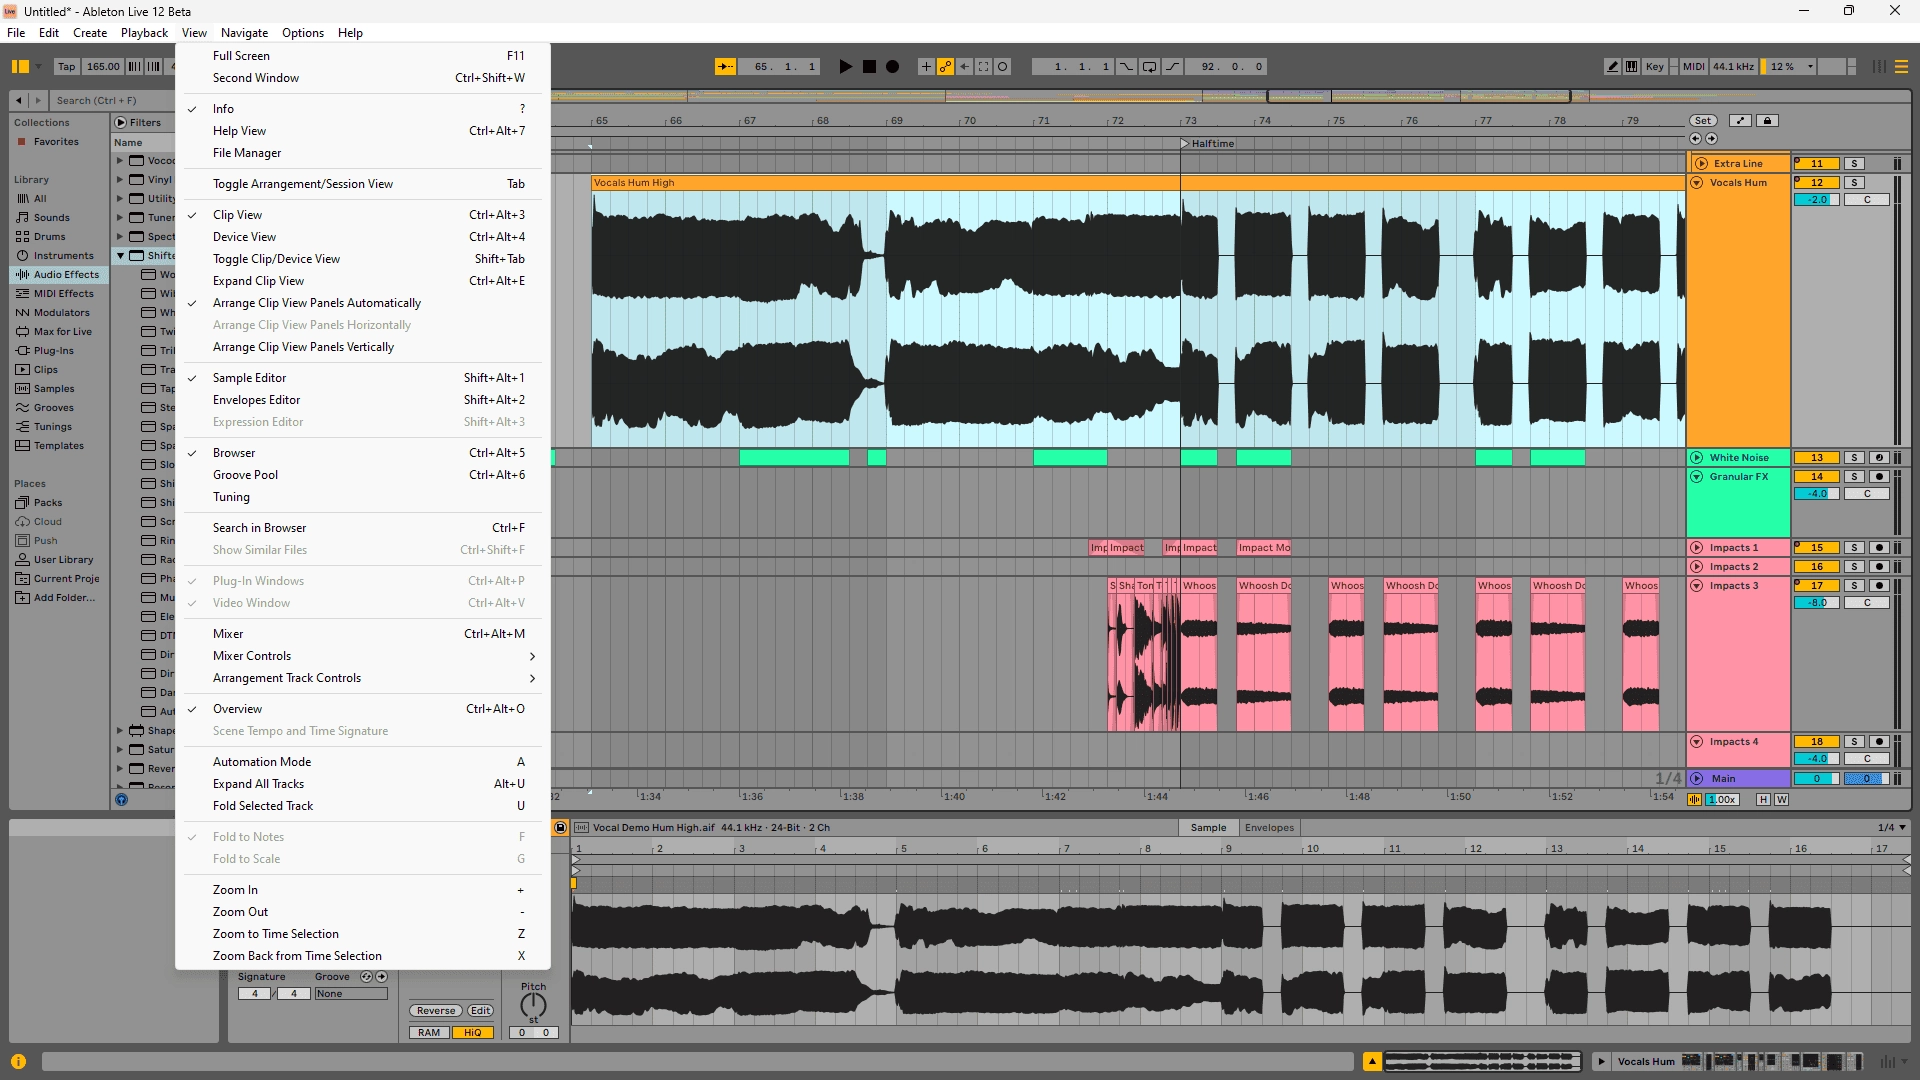Fold the Granular FX track

point(1697,477)
